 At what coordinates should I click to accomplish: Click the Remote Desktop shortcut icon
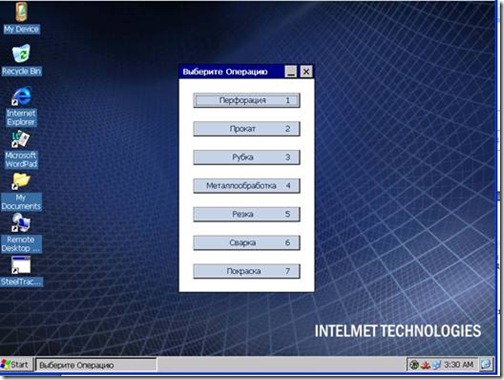pos(21,233)
